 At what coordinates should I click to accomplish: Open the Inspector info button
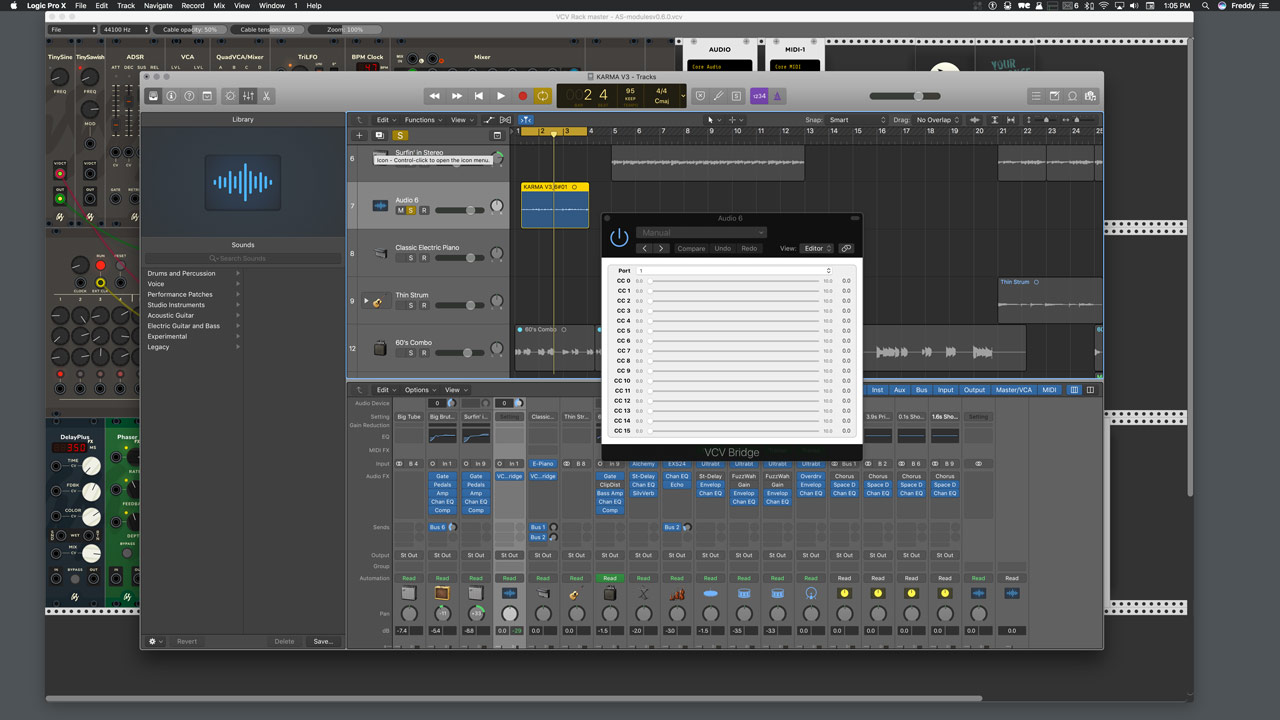pos(171,96)
